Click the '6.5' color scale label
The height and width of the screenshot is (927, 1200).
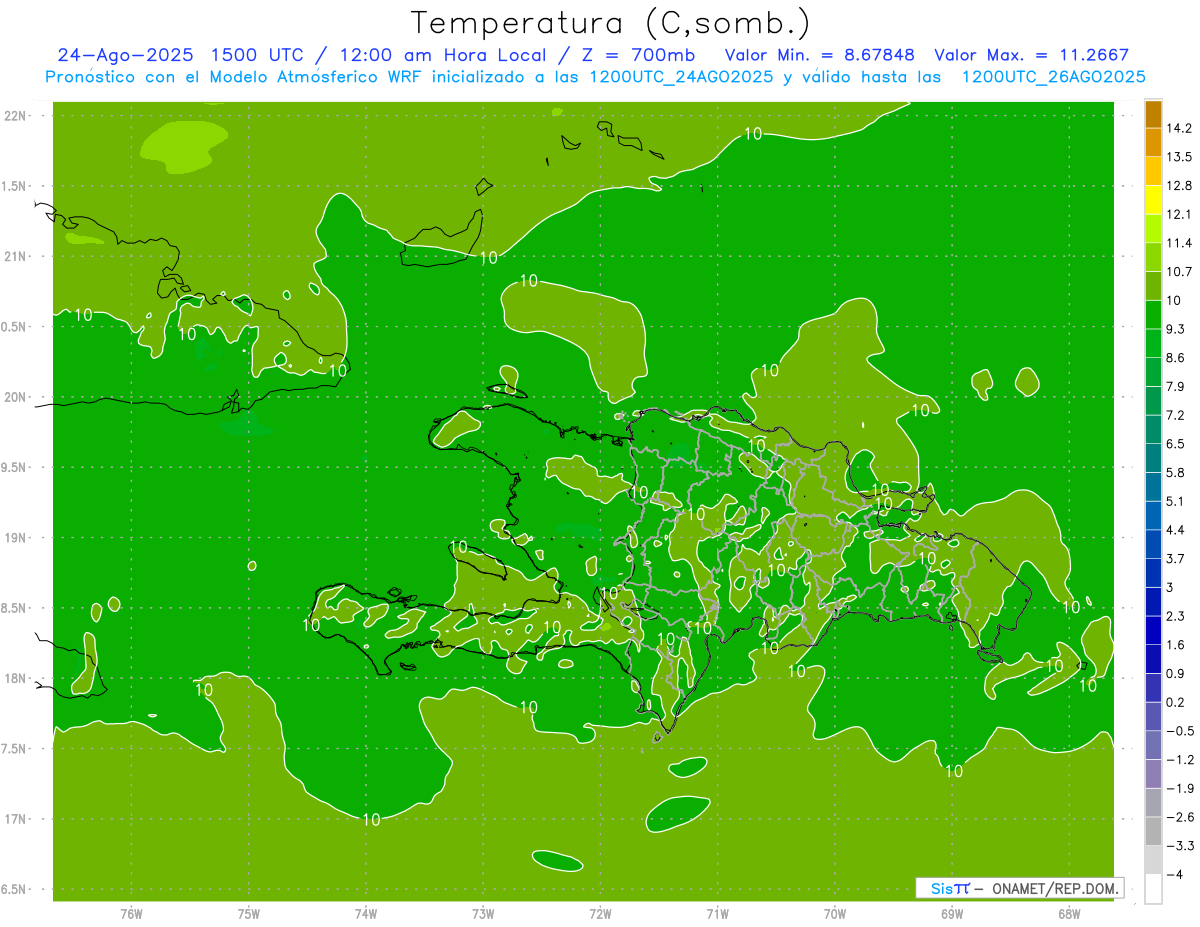coord(1176,443)
